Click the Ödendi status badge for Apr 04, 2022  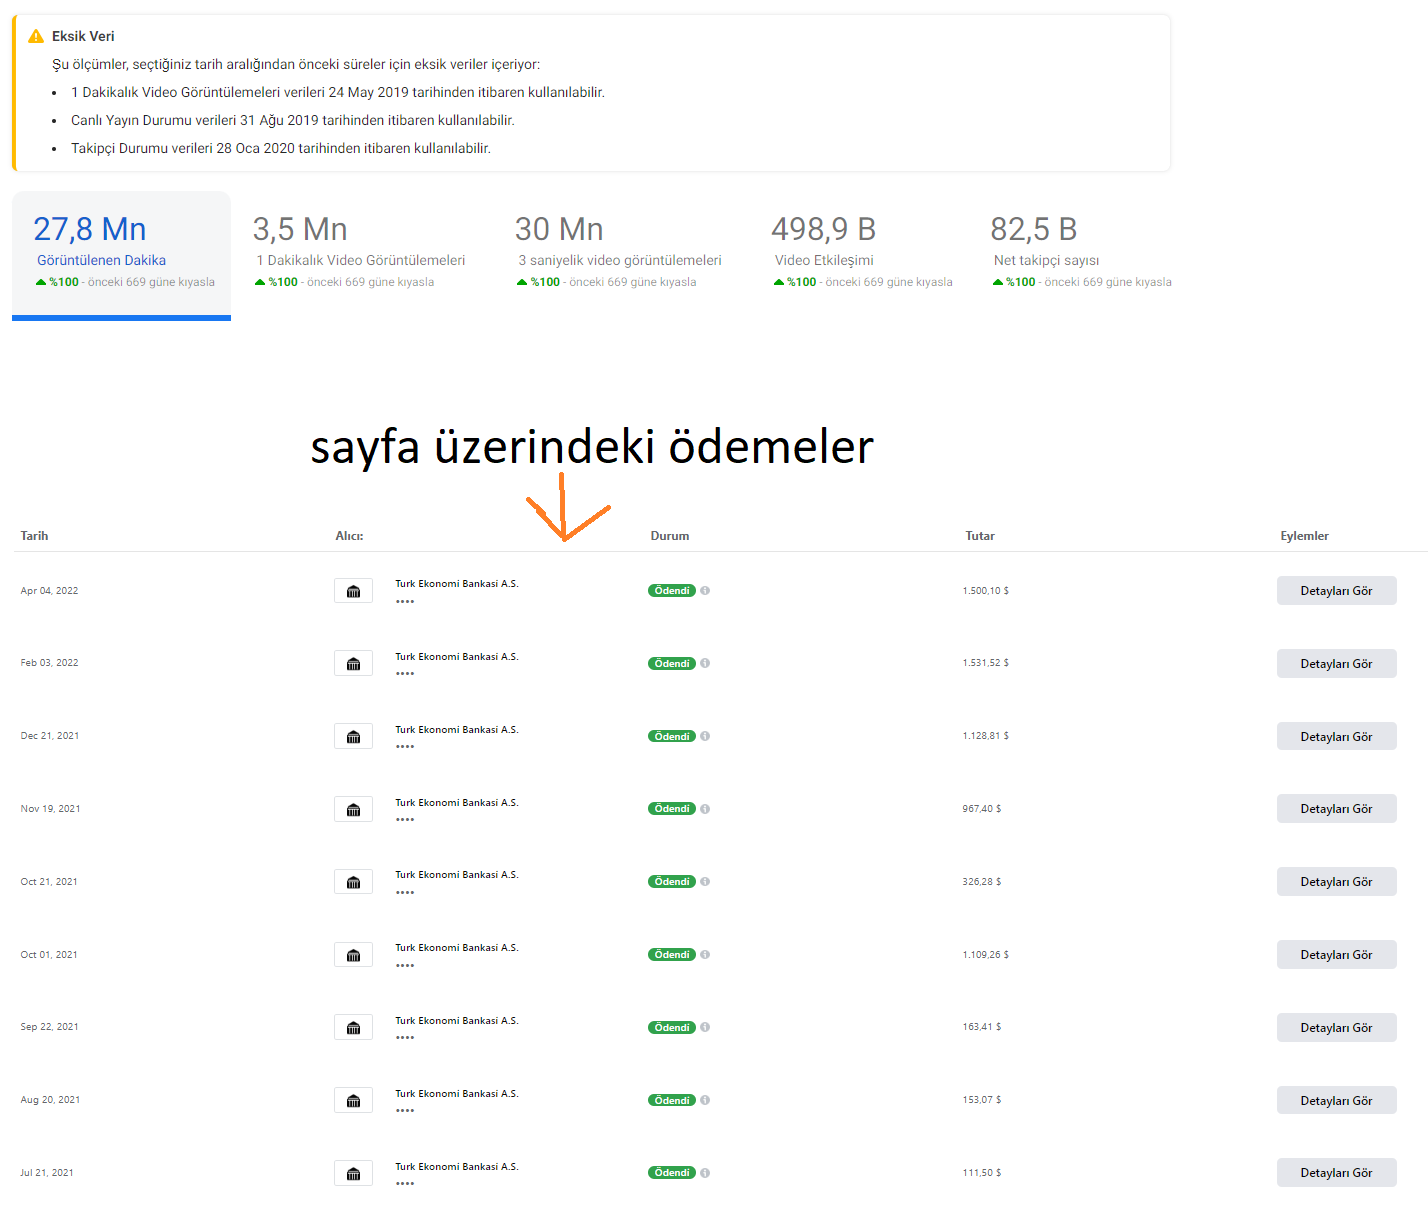672,591
